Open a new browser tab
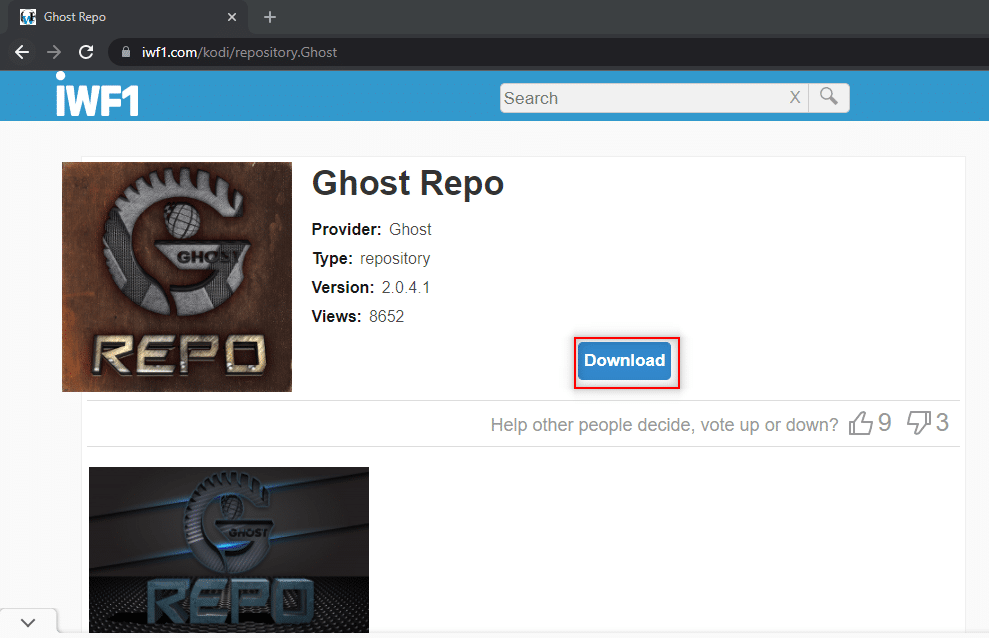The width and height of the screenshot is (989, 638). tap(270, 17)
